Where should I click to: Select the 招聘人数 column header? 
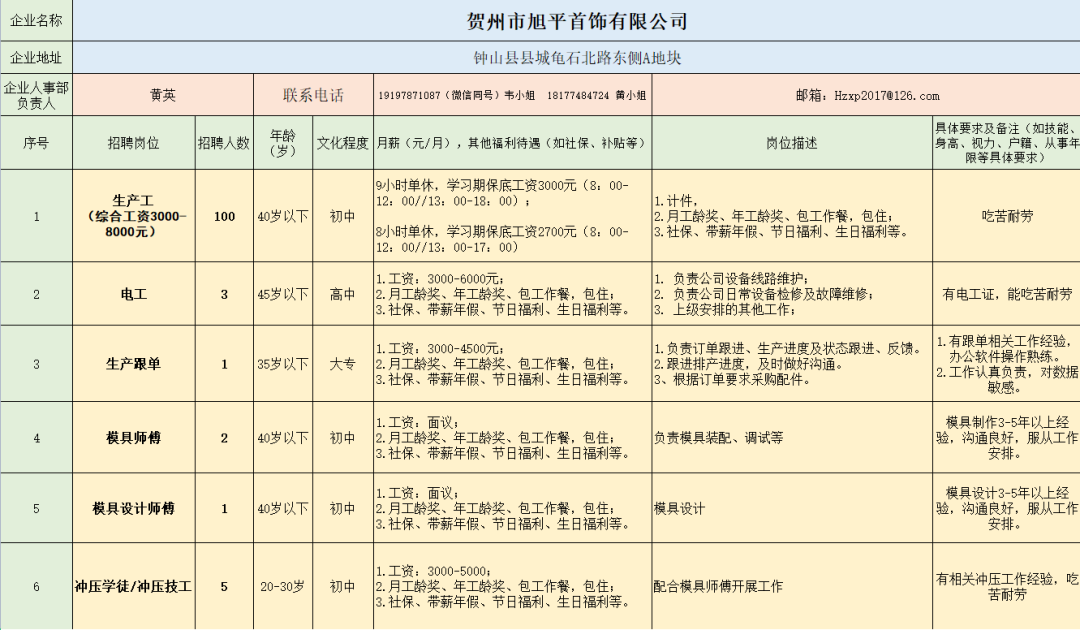225,143
